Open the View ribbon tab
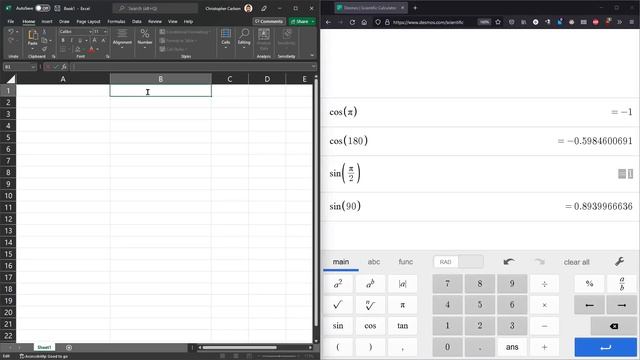Screen dimensions: 640x360 (x=173, y=22)
